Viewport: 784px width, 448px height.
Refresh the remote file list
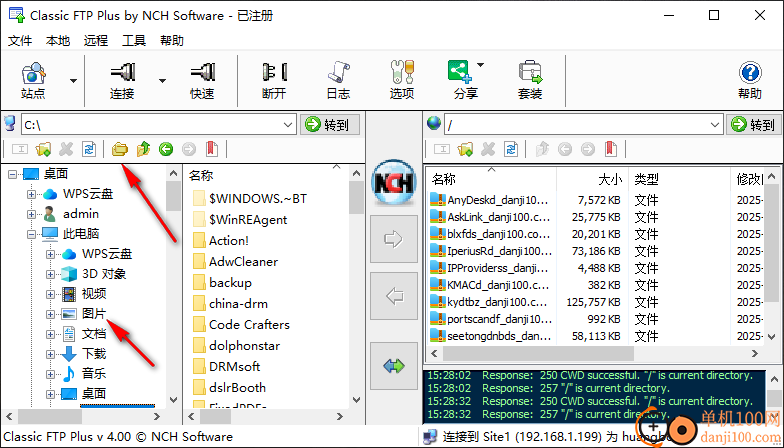(511, 149)
